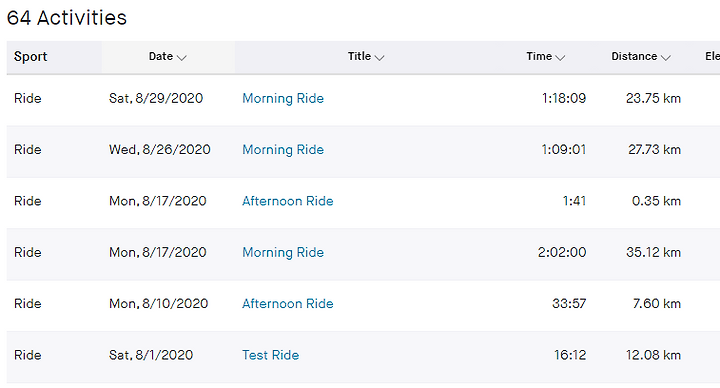This screenshot has width=720, height=388.
Task: Click the 64 Activities heading
Action: pos(67,18)
